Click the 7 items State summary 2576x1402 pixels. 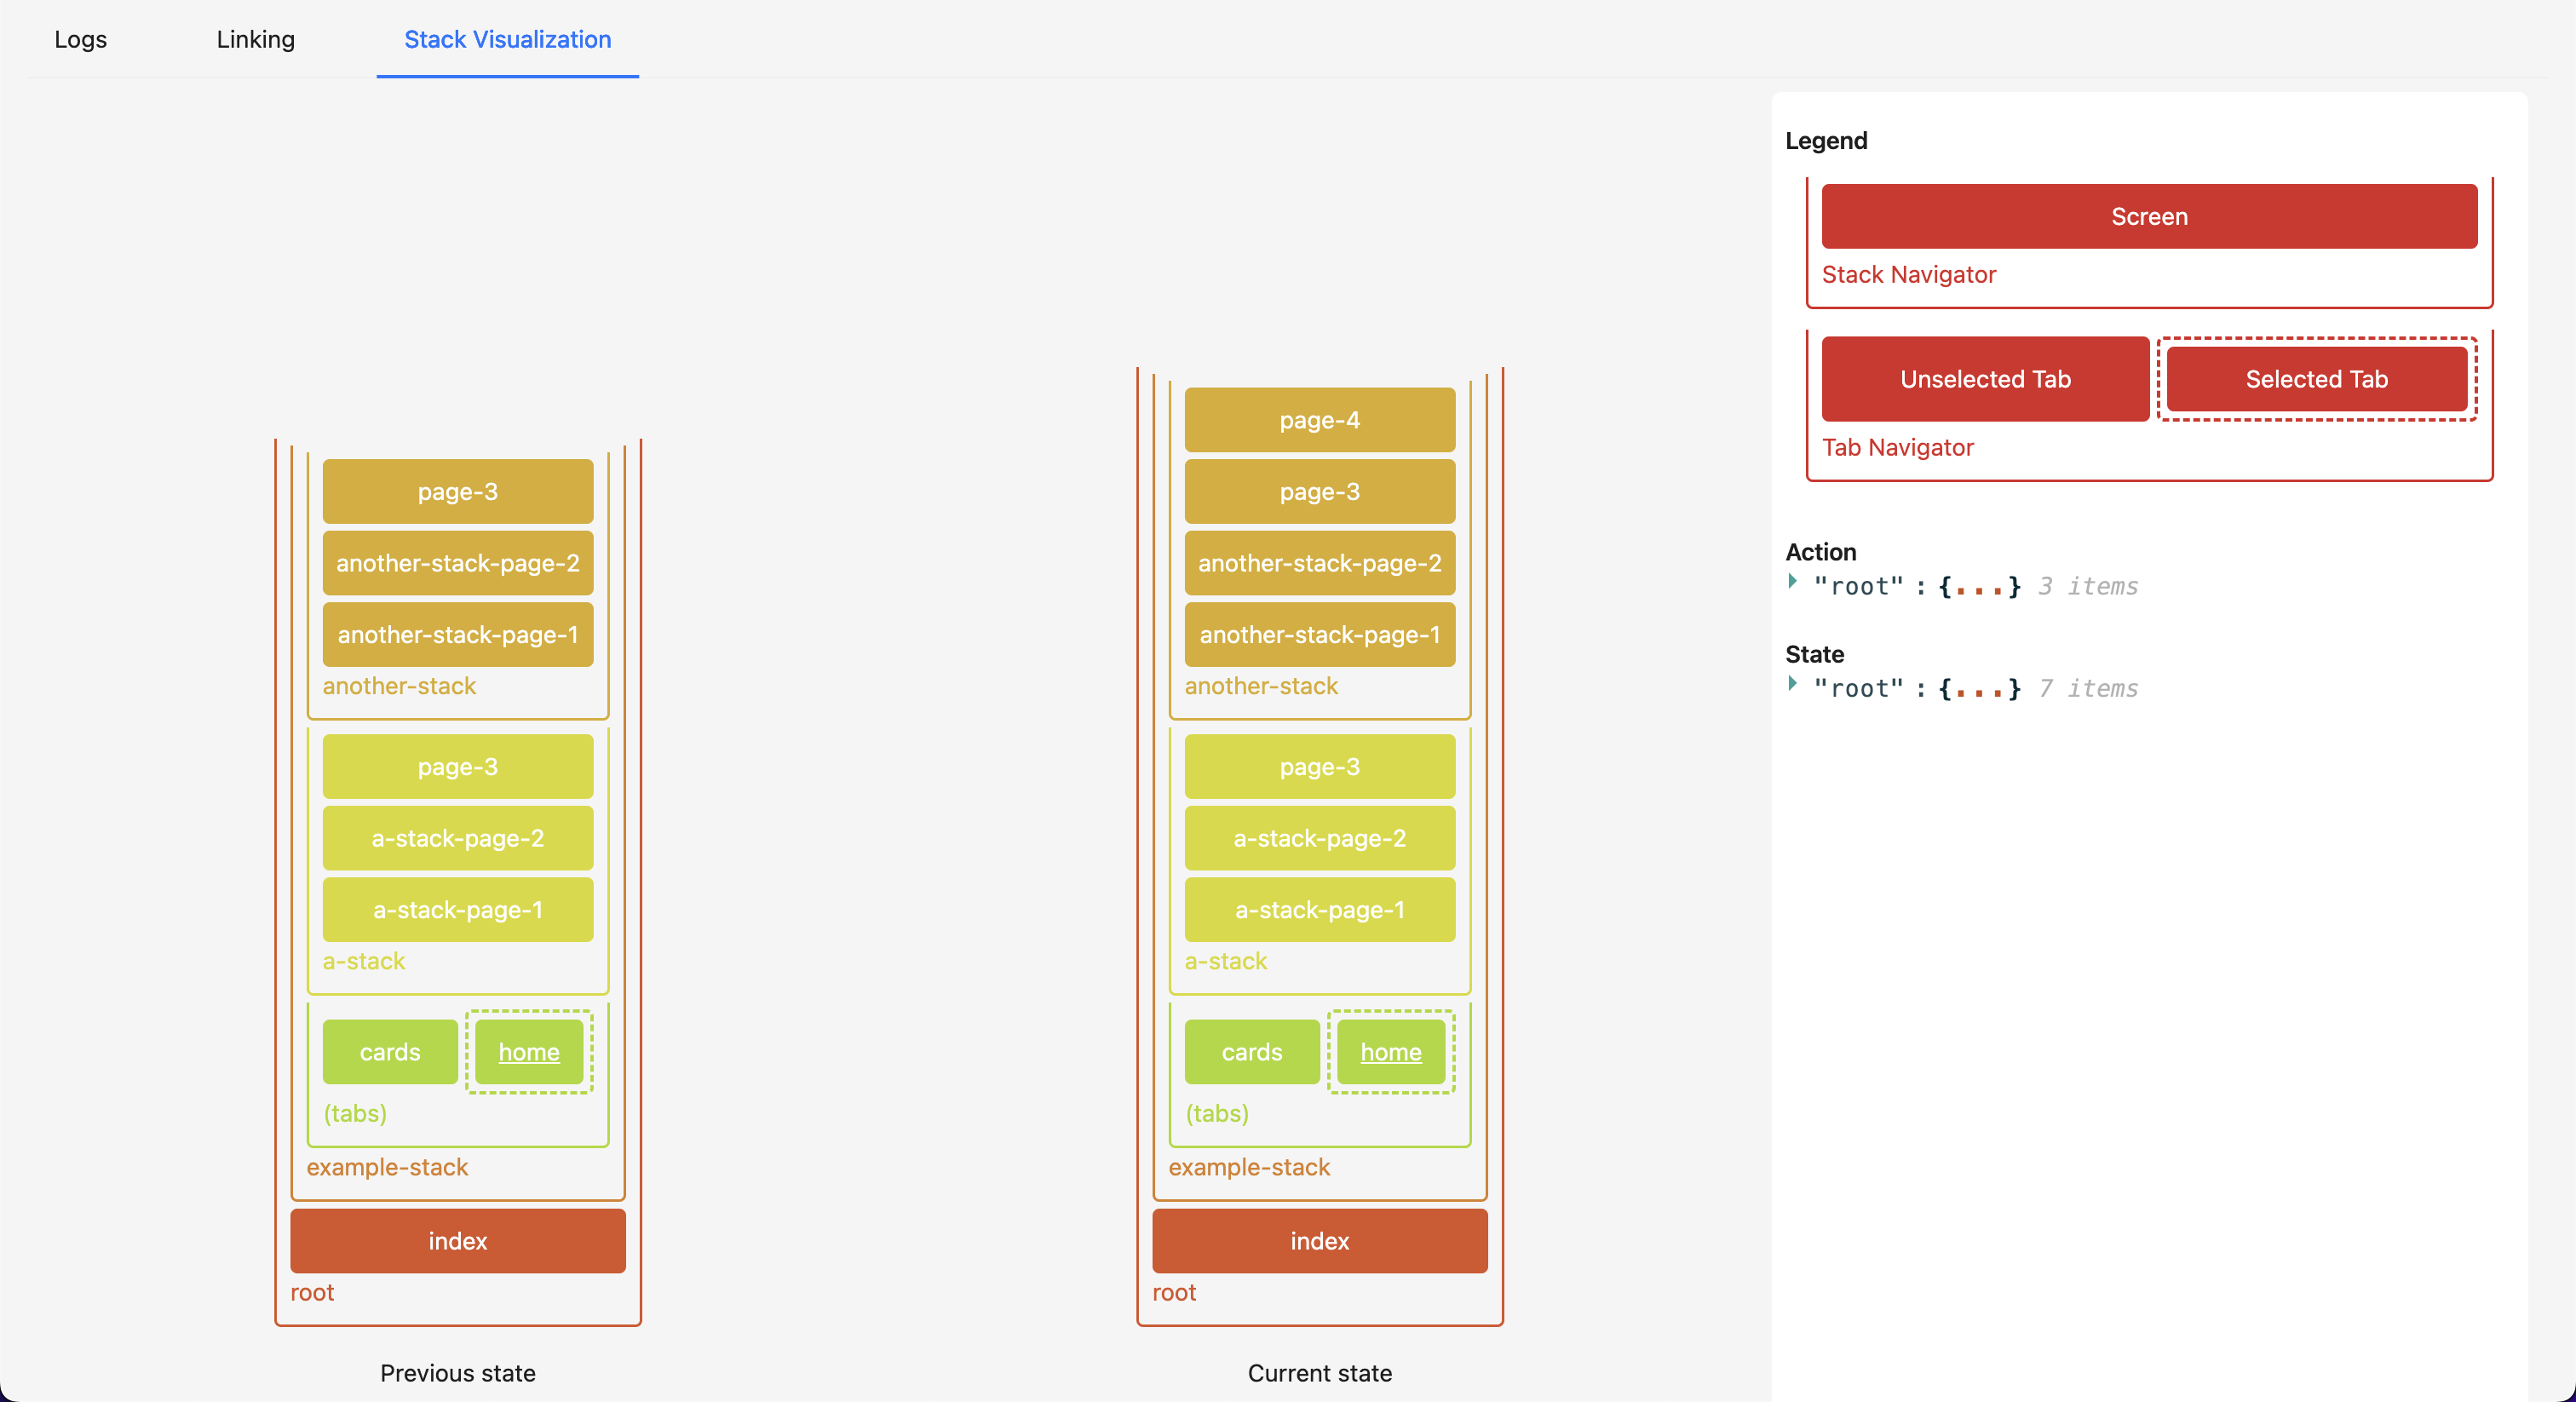pos(2087,688)
